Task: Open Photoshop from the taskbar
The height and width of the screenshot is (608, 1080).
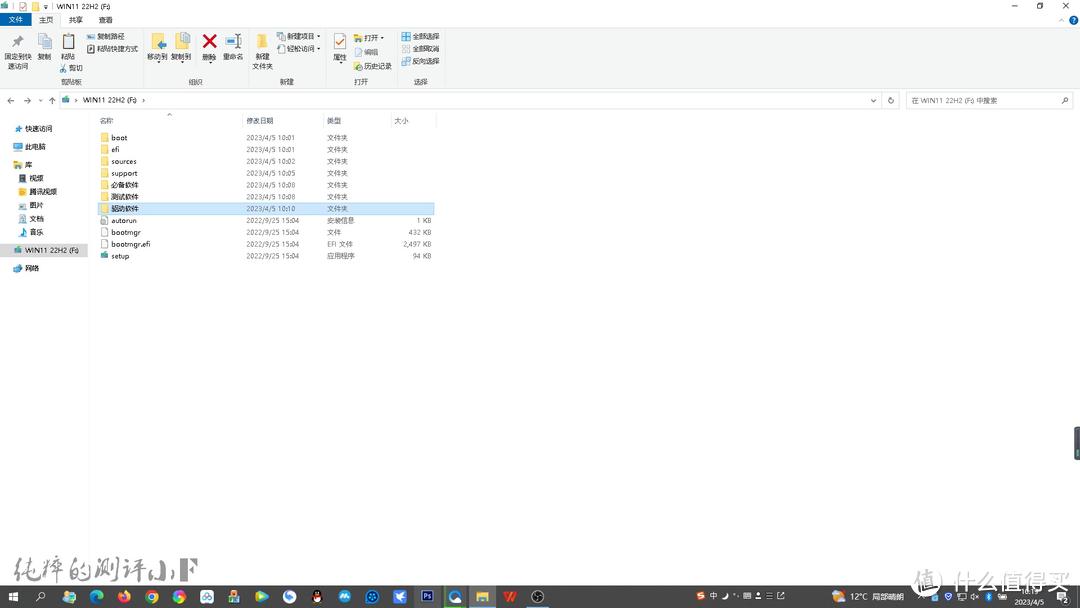Action: (x=427, y=597)
